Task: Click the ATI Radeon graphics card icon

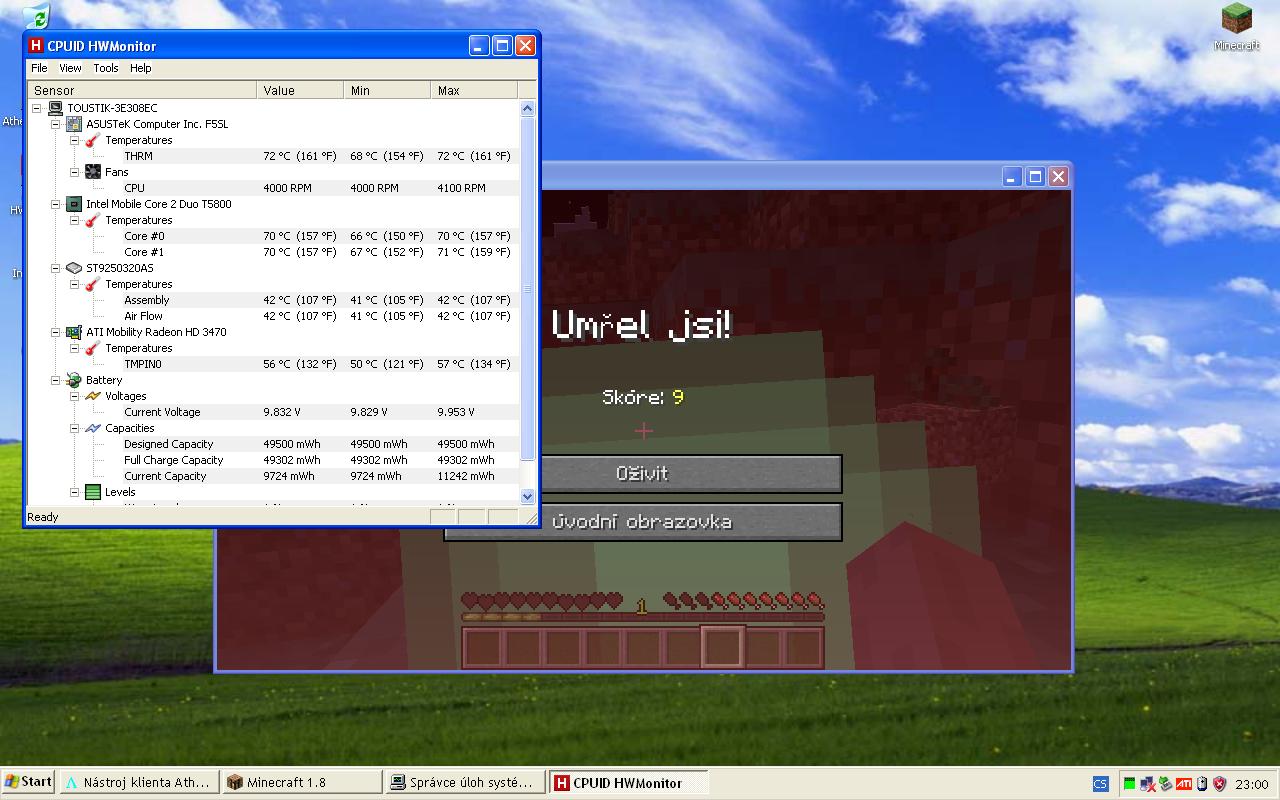Action: point(74,332)
